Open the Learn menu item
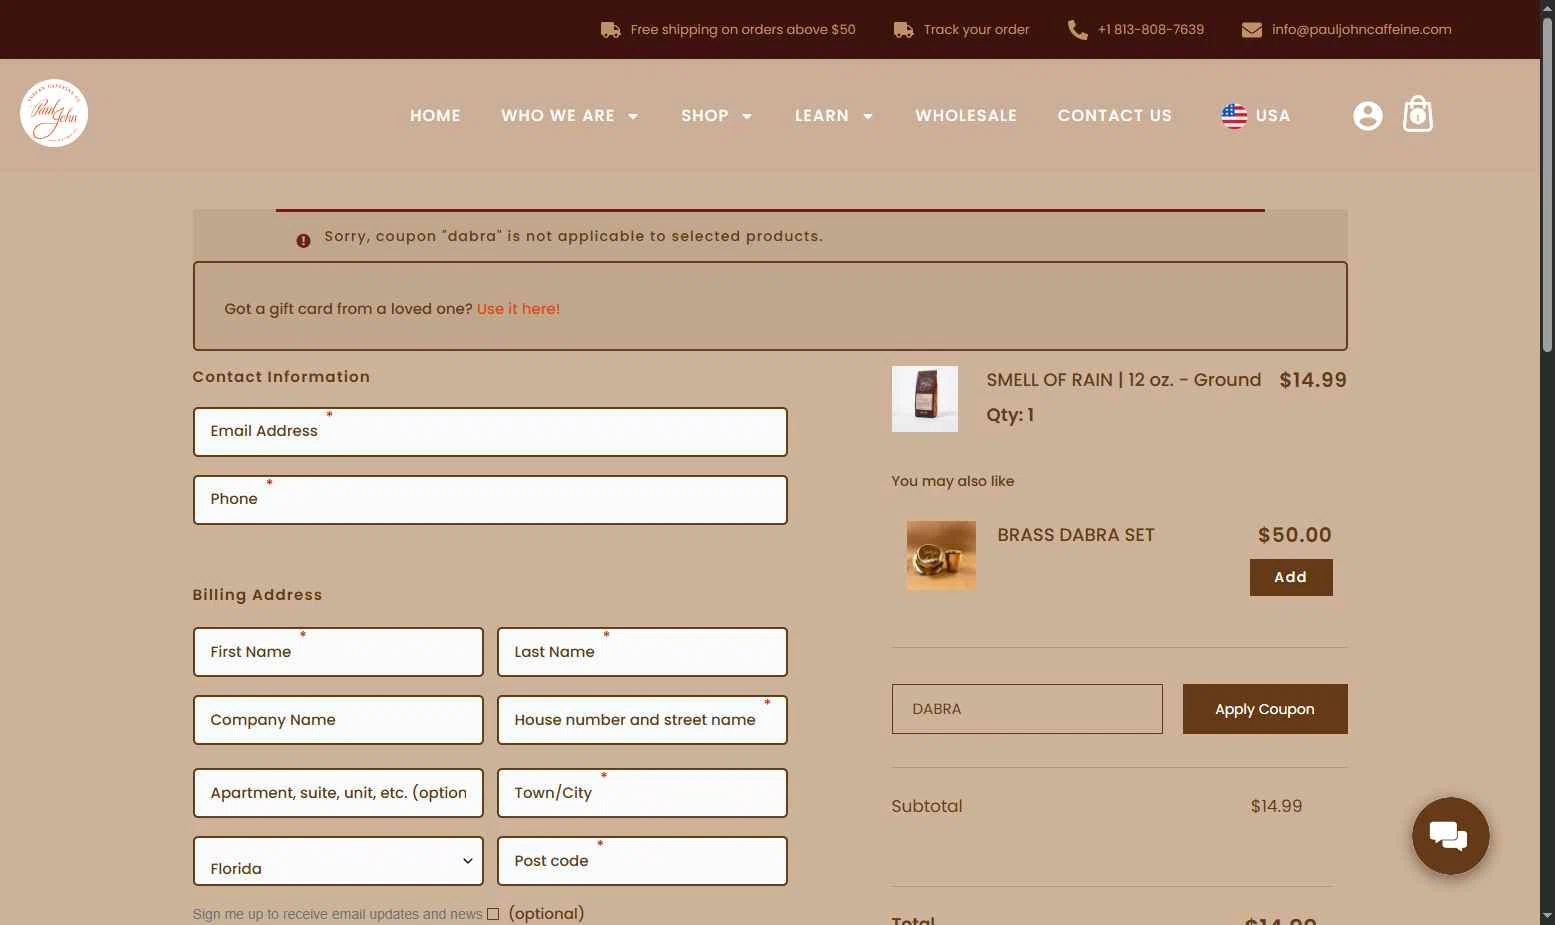 click(x=822, y=116)
